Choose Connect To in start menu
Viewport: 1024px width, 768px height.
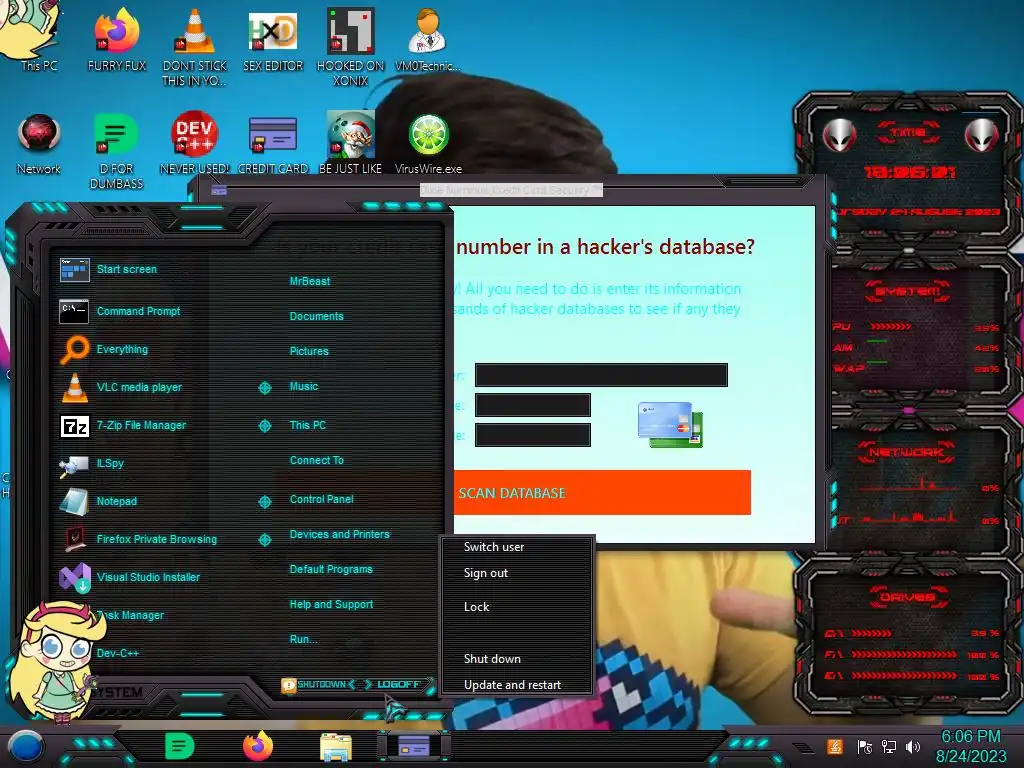316,460
